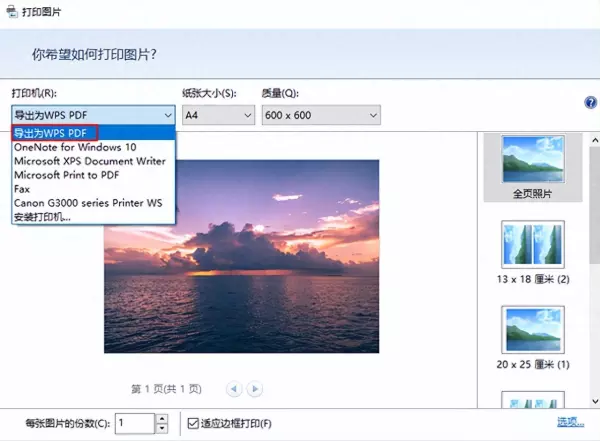This screenshot has width=600, height=441.
Task: Click the 第 1 页(共 1 页) page indicator
Action: pos(166,389)
